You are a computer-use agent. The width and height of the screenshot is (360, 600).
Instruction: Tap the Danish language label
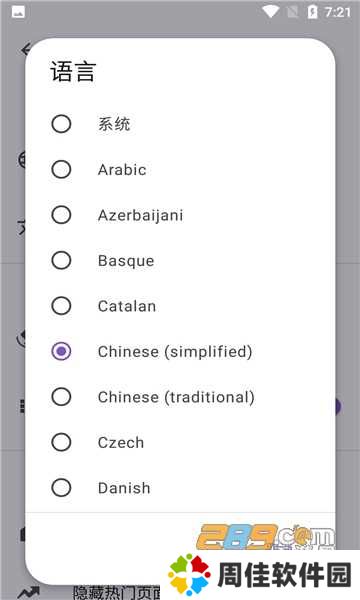click(124, 488)
